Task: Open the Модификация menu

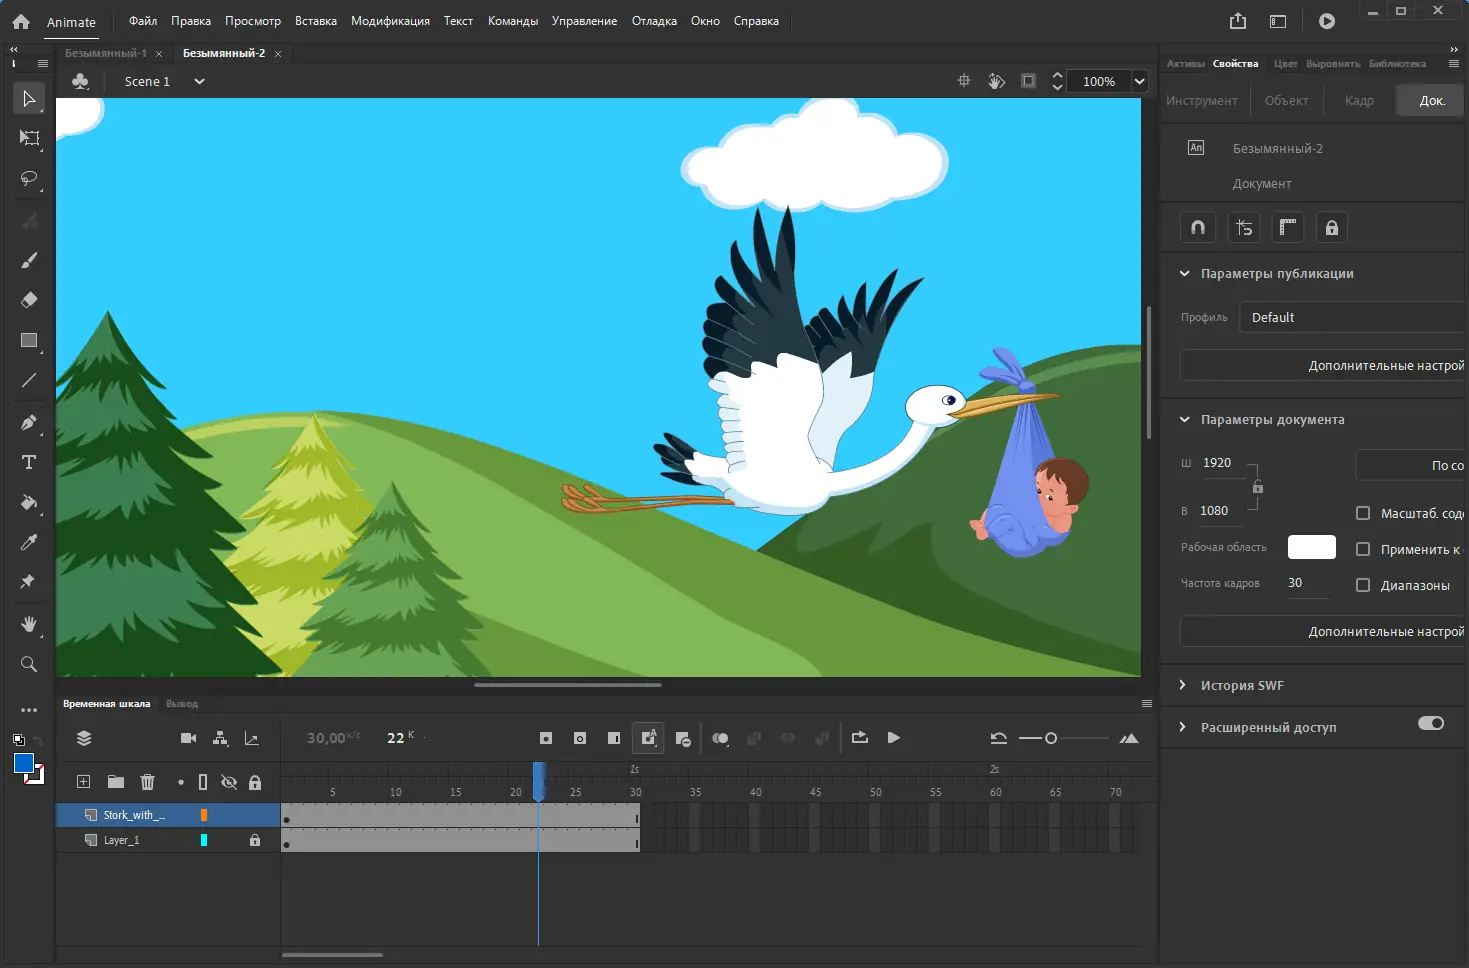Action: [390, 20]
